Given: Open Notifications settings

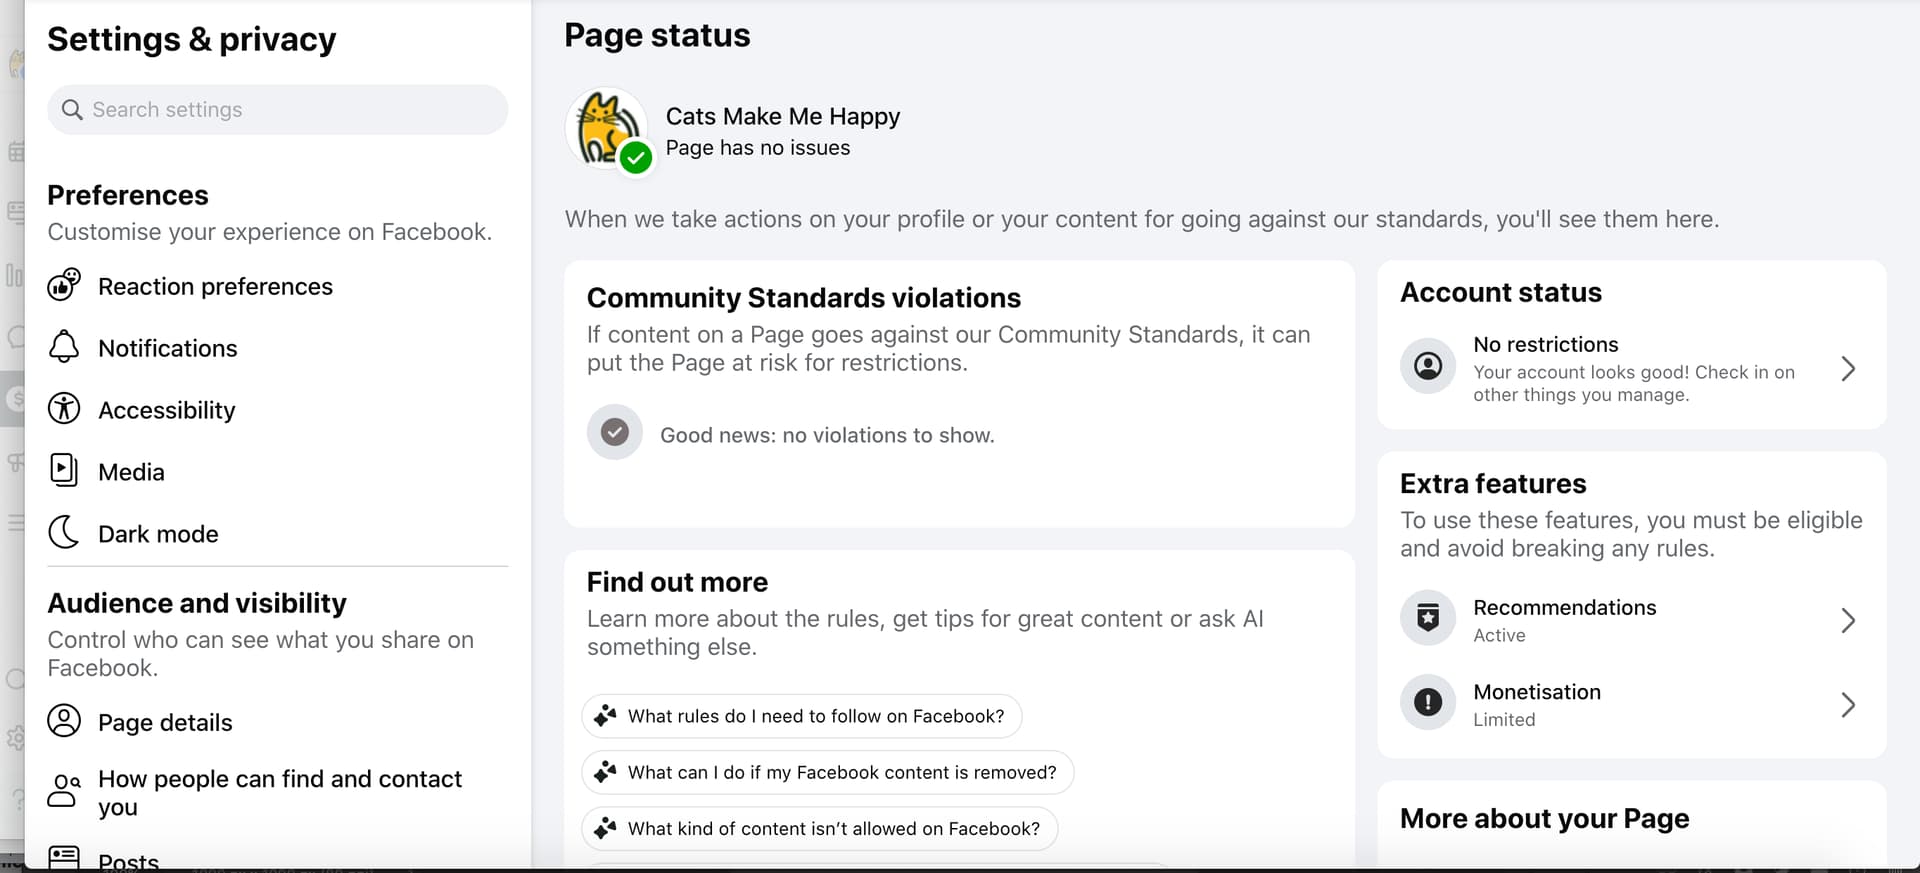Looking at the screenshot, I should point(277,348).
